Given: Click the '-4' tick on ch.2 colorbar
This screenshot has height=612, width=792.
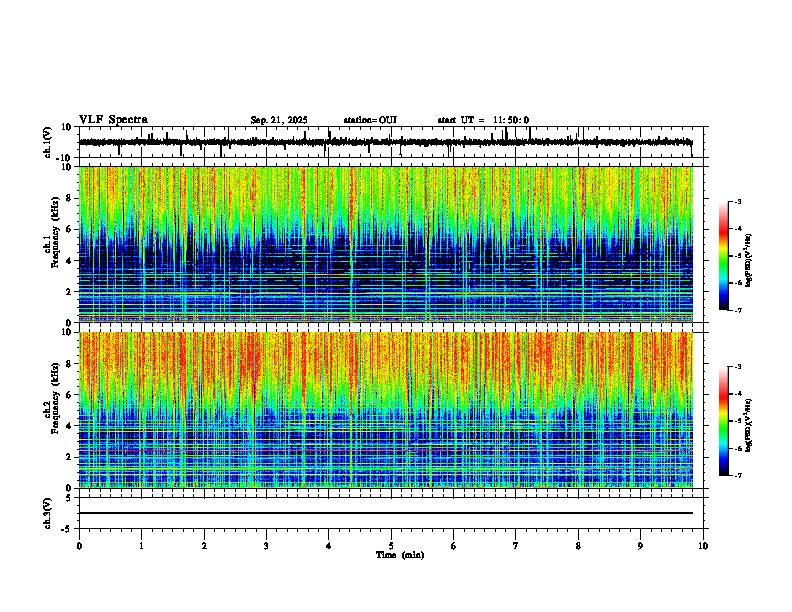Looking at the screenshot, I should pyautogui.click(x=738, y=394).
